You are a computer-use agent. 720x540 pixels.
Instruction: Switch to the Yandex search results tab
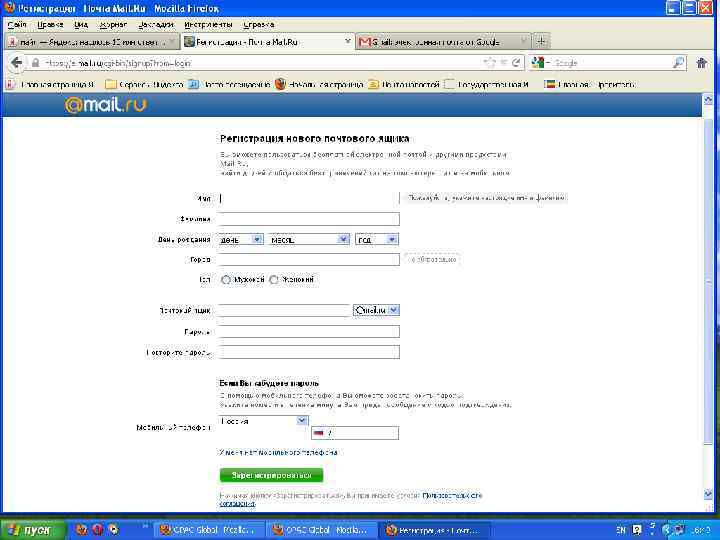click(x=90, y=42)
